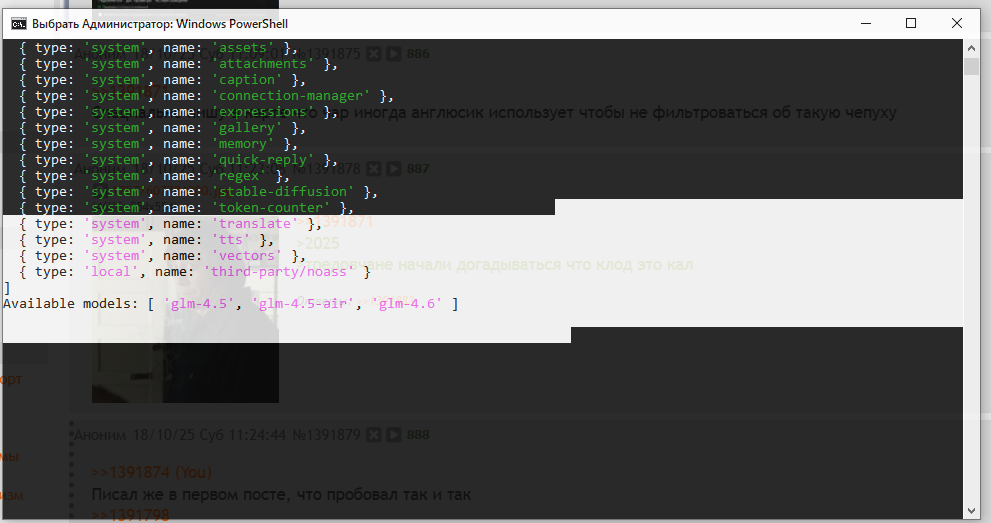Click the play-arrow icon beside post №1391879
Screen dimensions: 991x523
(x=394, y=435)
